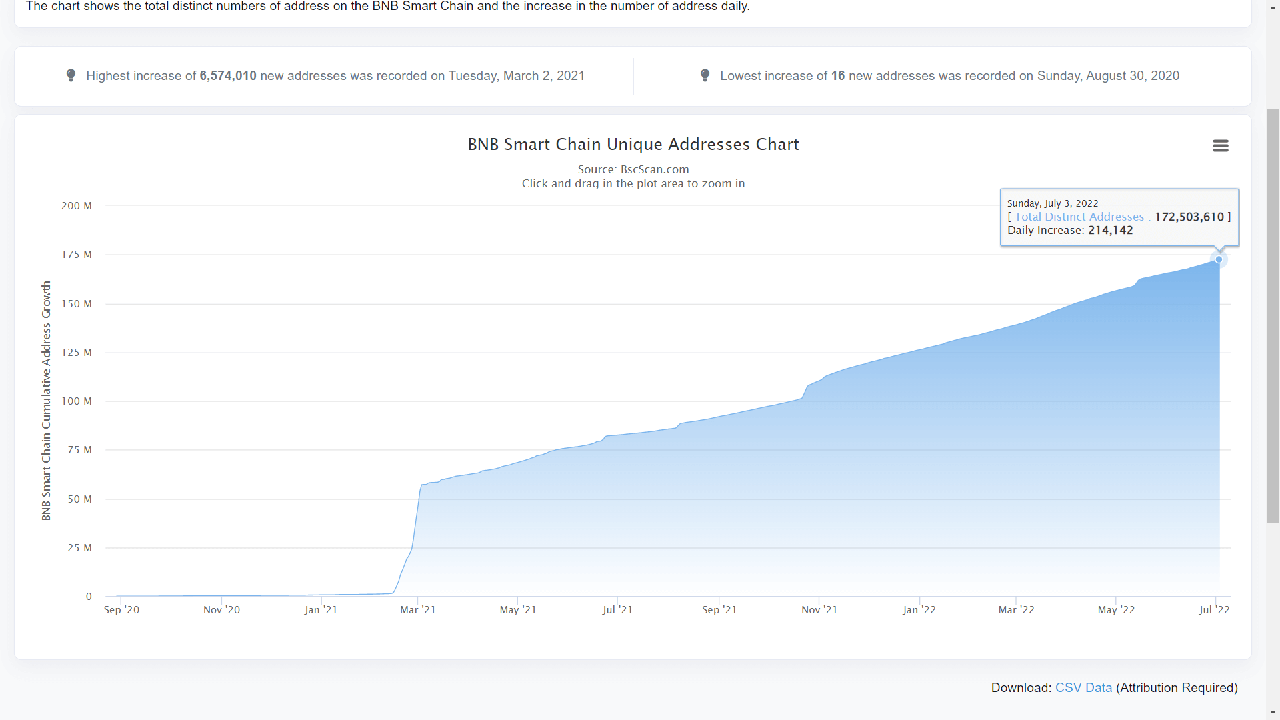Click the Jan '21 x-axis label
1280x720 pixels.
(320, 609)
